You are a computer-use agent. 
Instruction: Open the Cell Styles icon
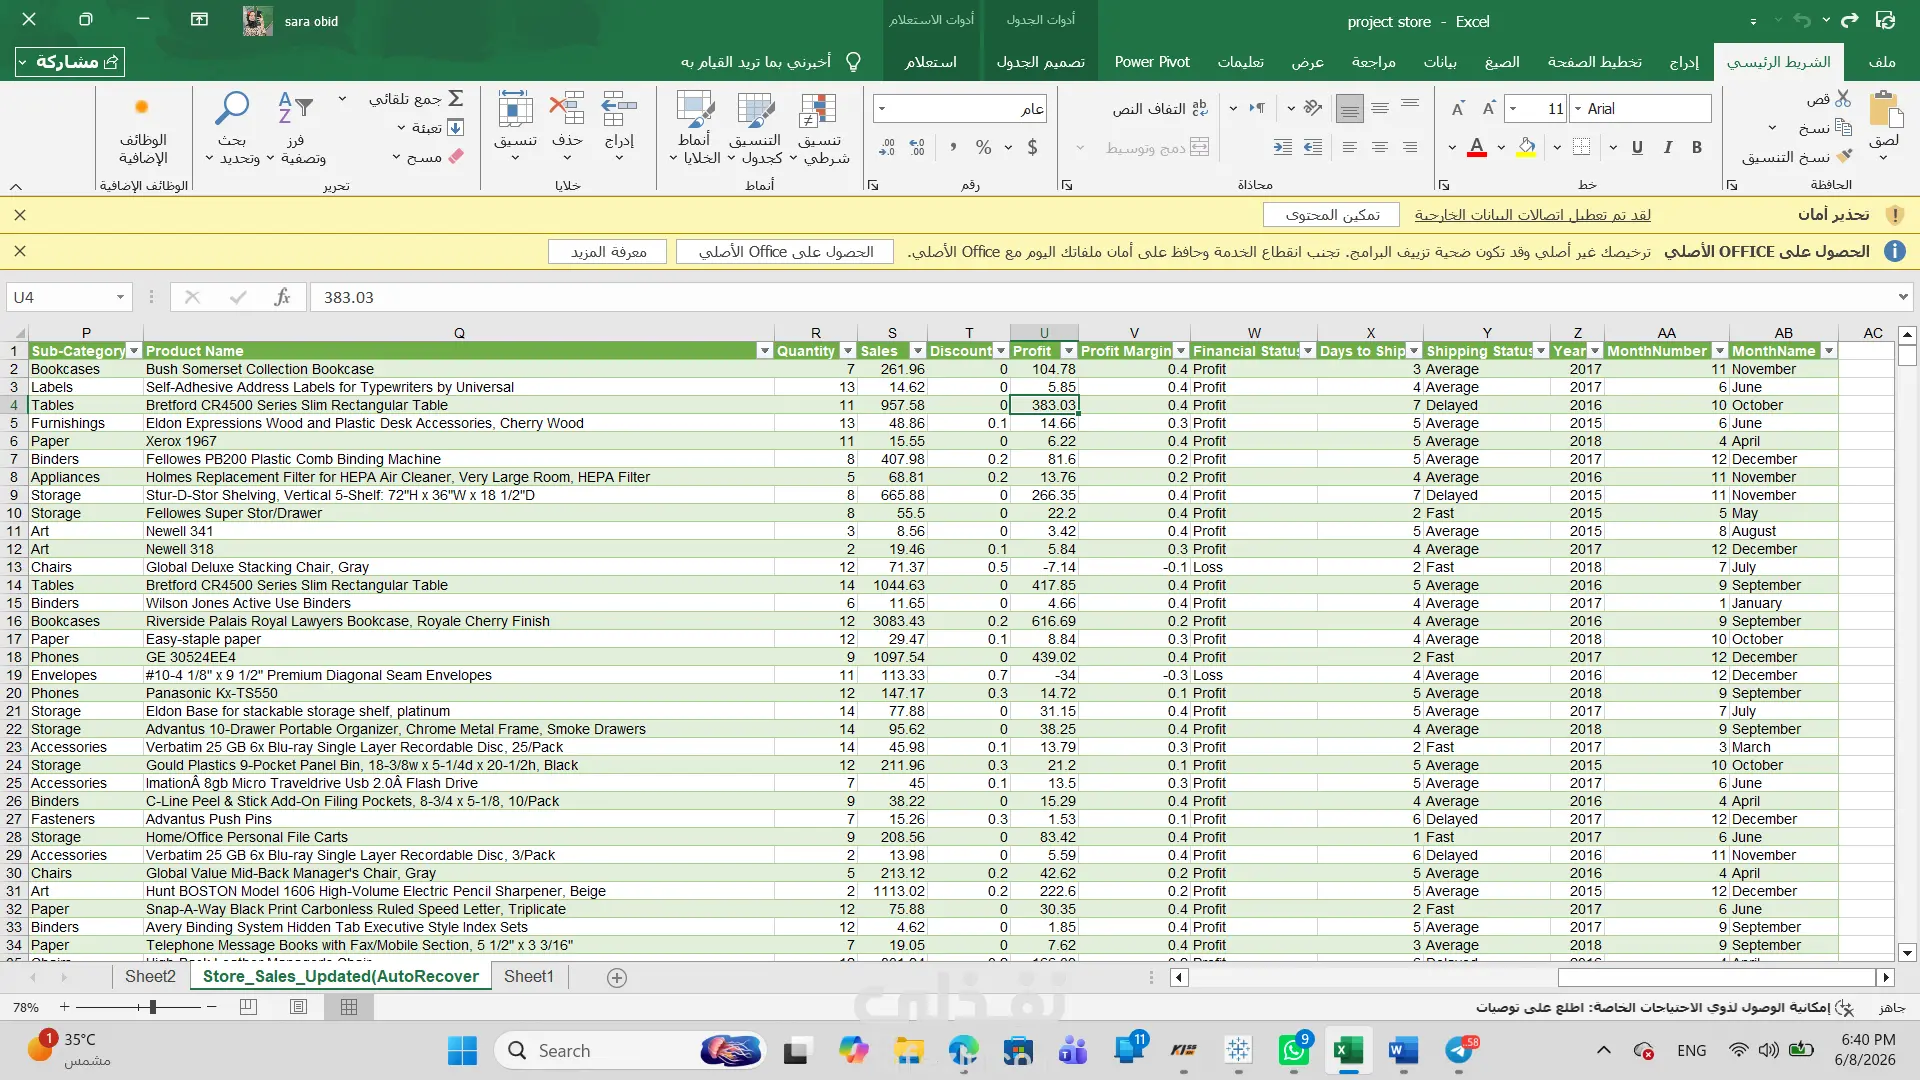[694, 110]
